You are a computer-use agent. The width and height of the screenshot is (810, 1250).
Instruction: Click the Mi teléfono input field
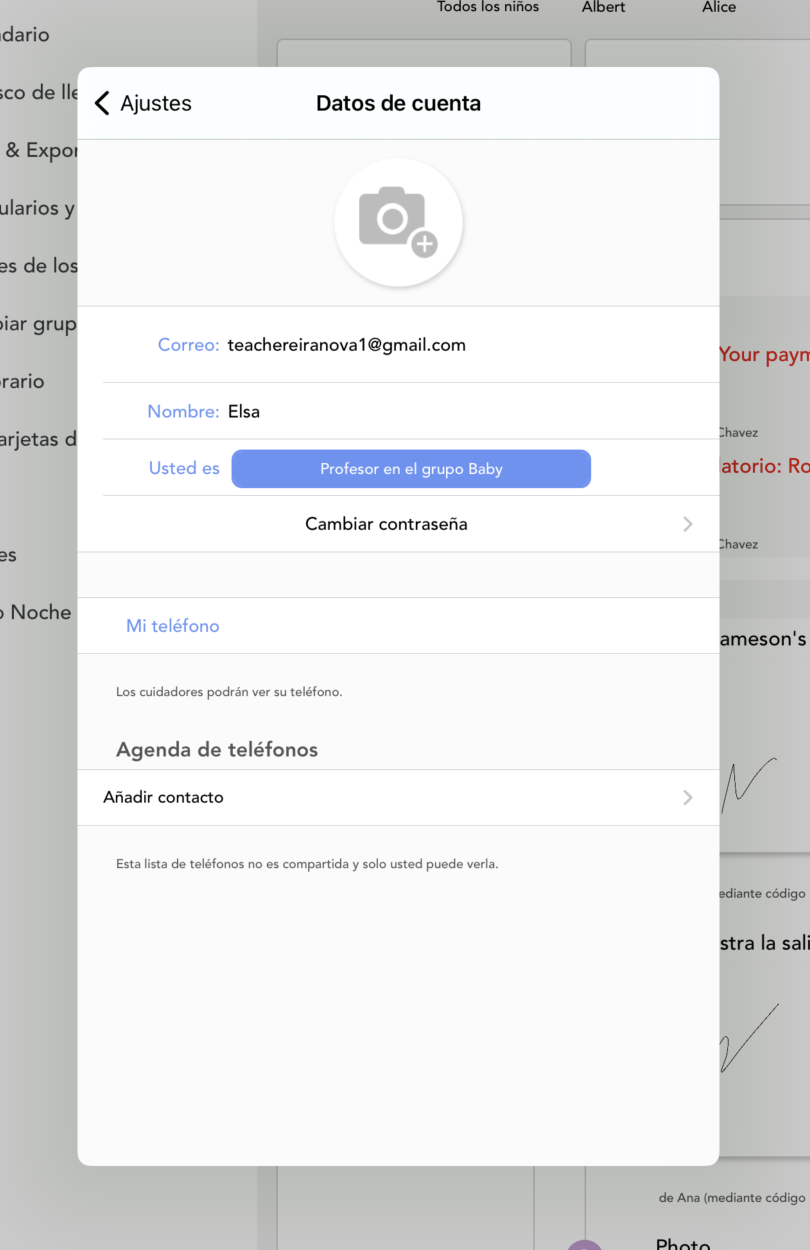(398, 626)
